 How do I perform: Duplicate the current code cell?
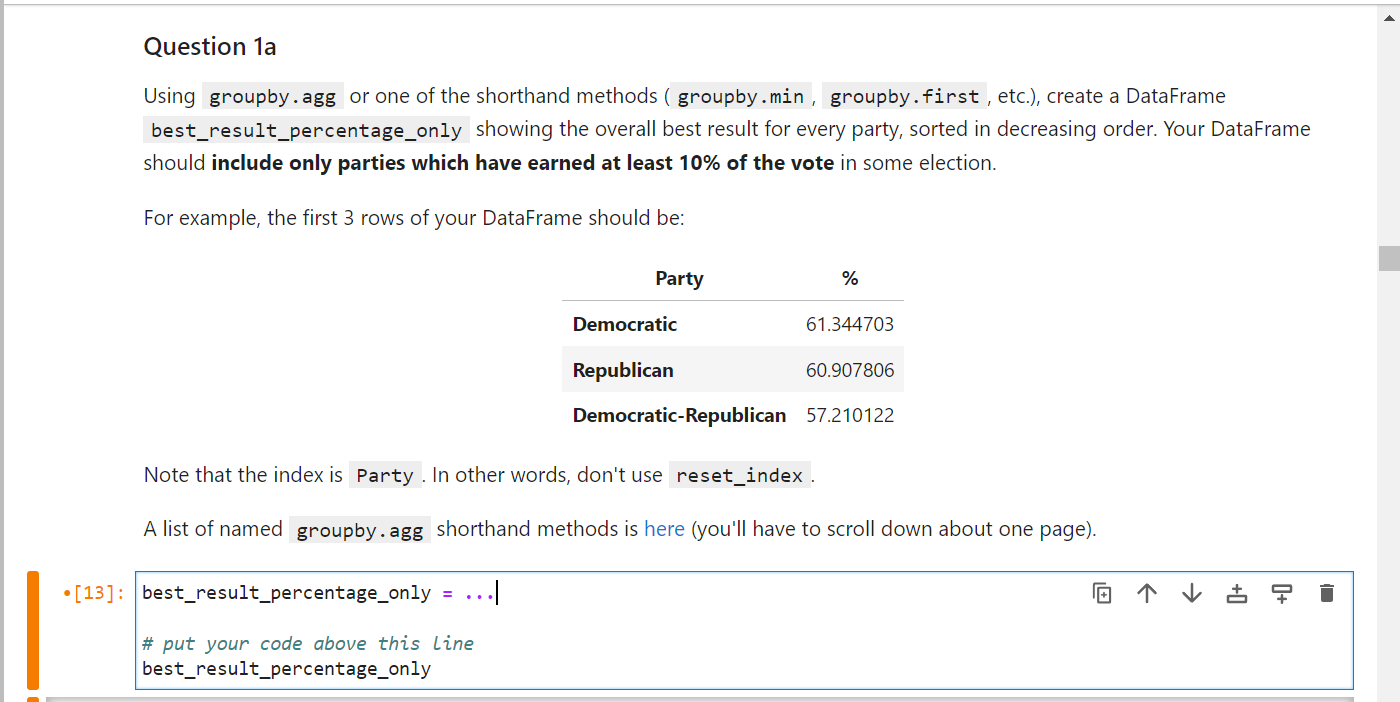[x=1101, y=592]
